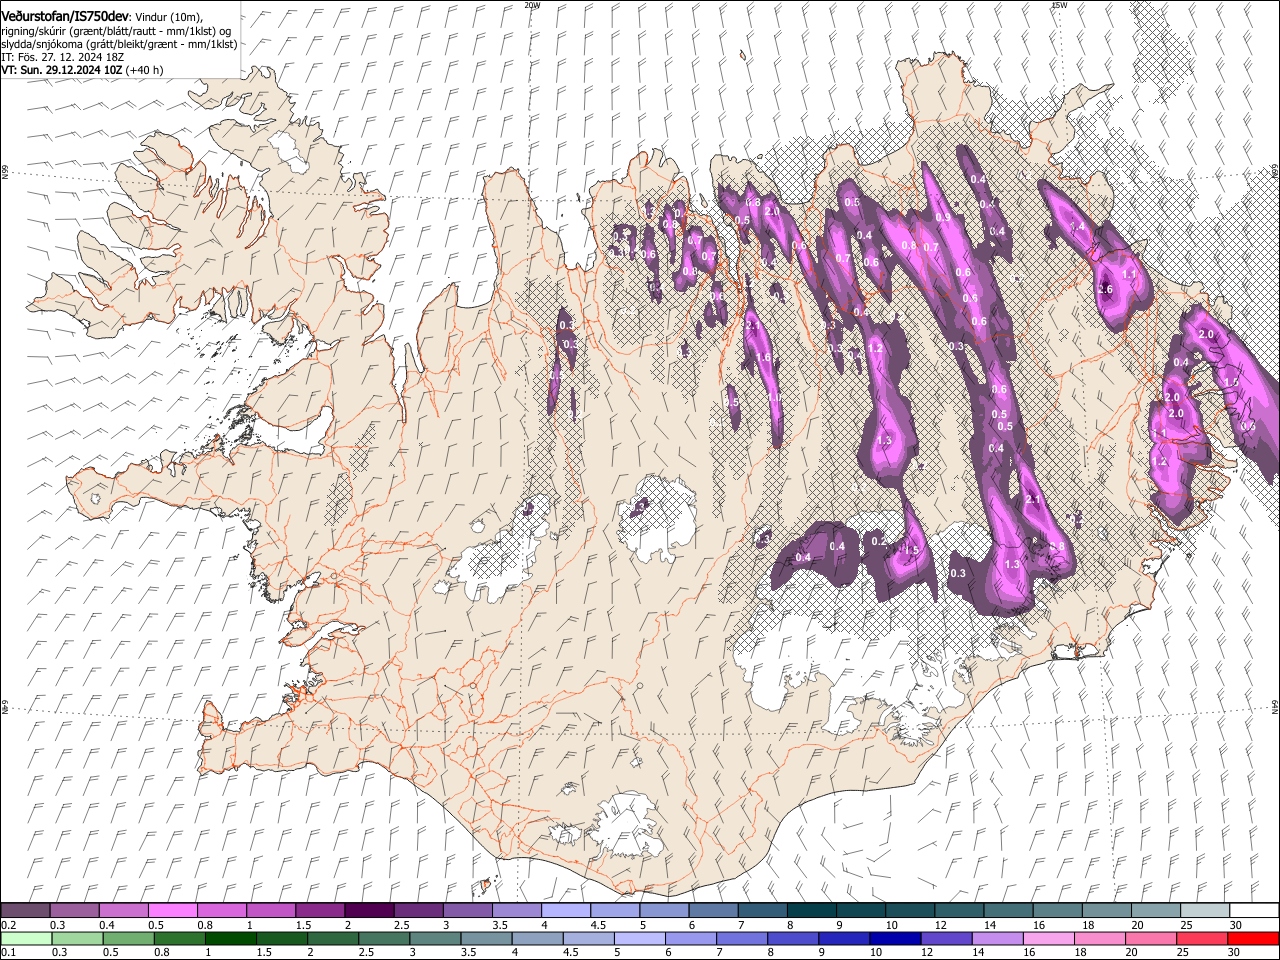Select pale pink rain swatch 16 to 18
Viewport: 1280px width, 960px height.
coord(1049,938)
